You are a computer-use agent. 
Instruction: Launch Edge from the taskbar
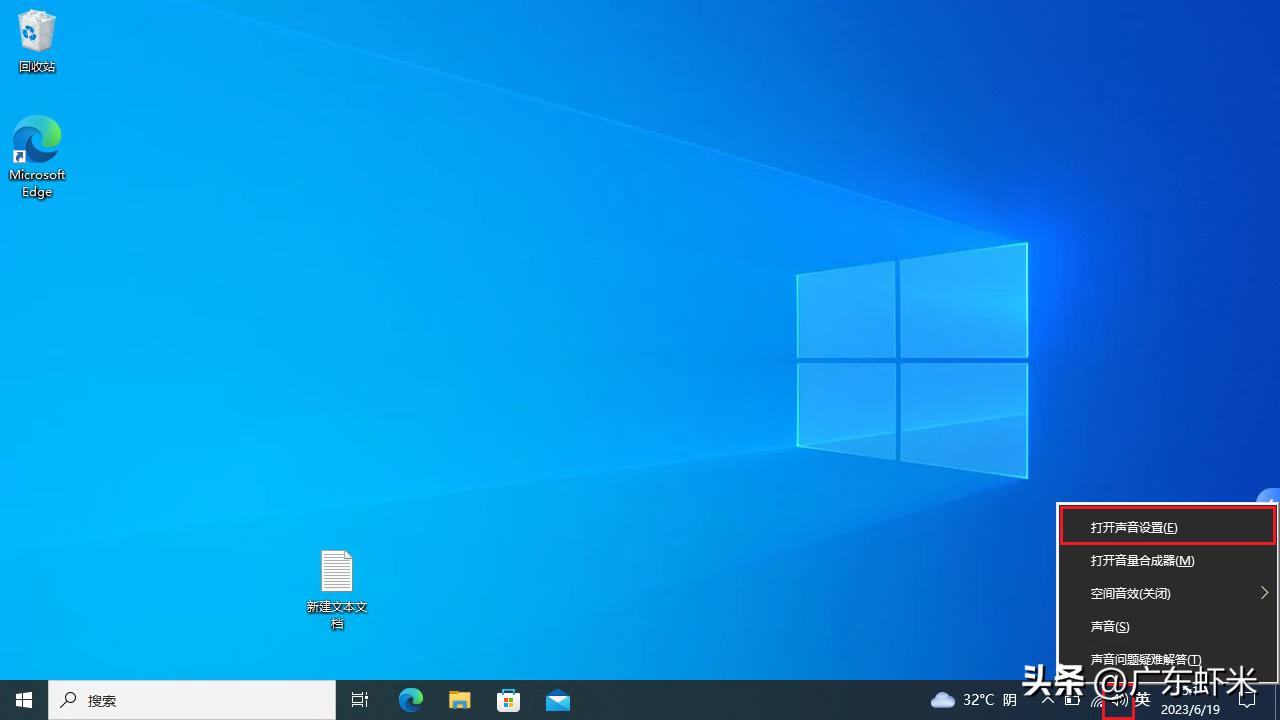click(411, 700)
